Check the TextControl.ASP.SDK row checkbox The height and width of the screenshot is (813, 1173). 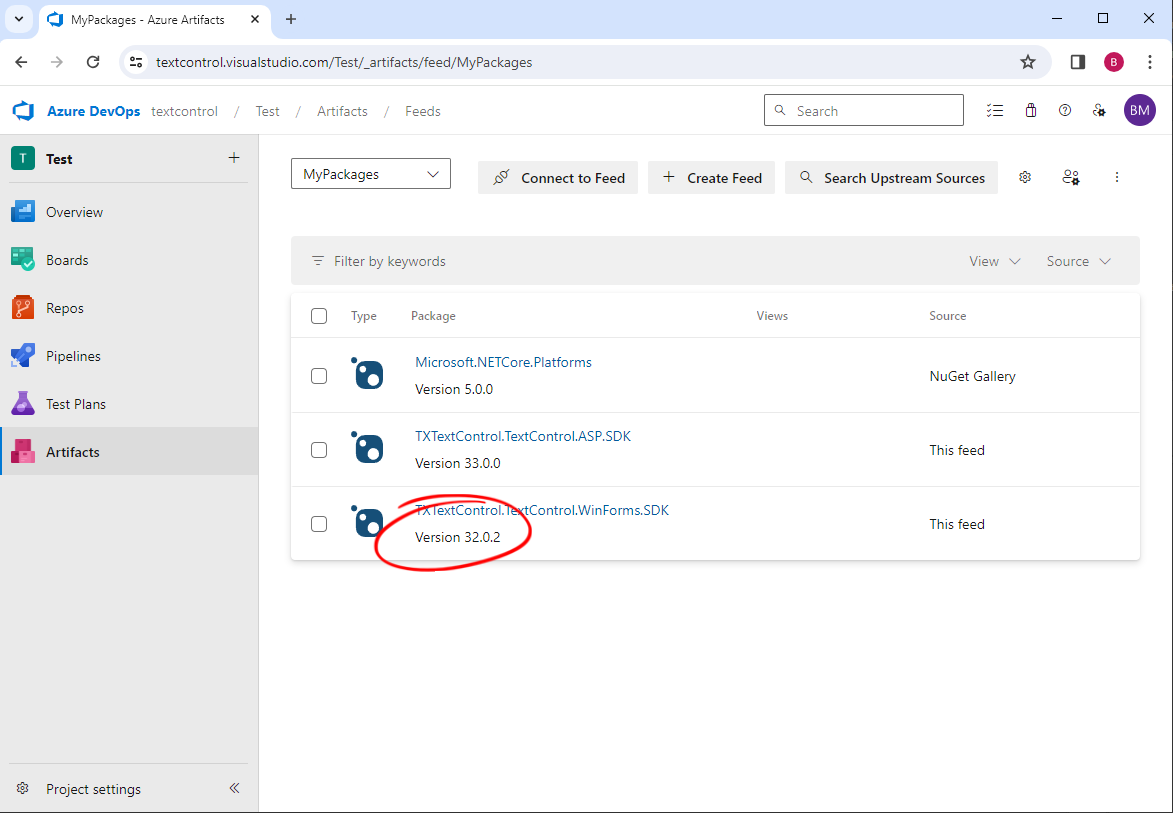pyautogui.click(x=319, y=450)
